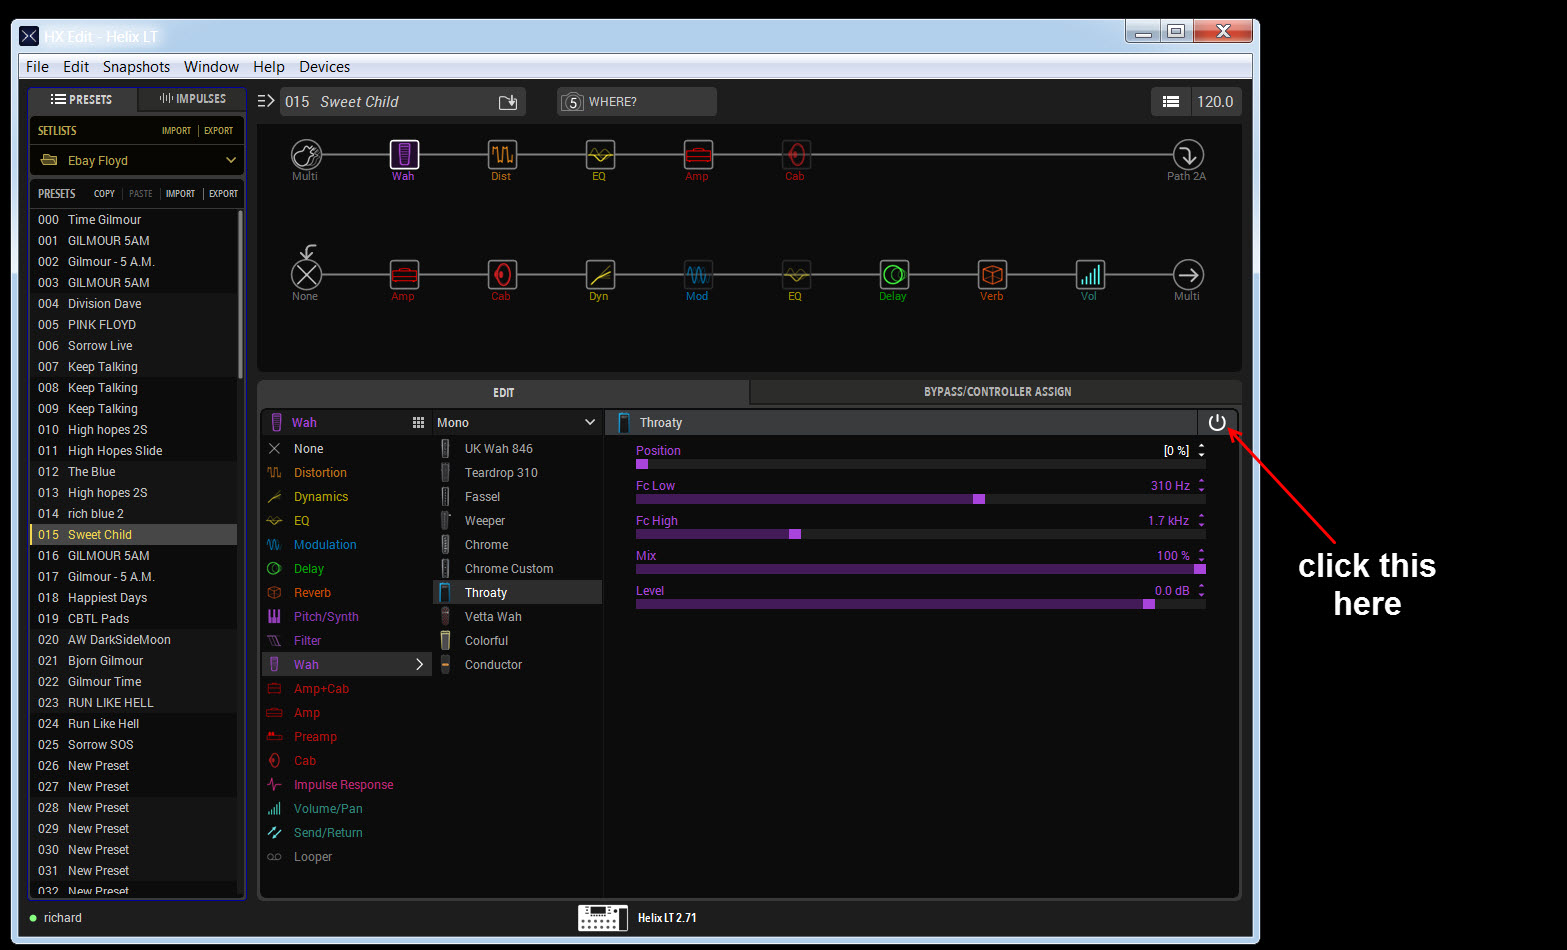
Task: Select the Verb block on path 2
Action: [991, 274]
